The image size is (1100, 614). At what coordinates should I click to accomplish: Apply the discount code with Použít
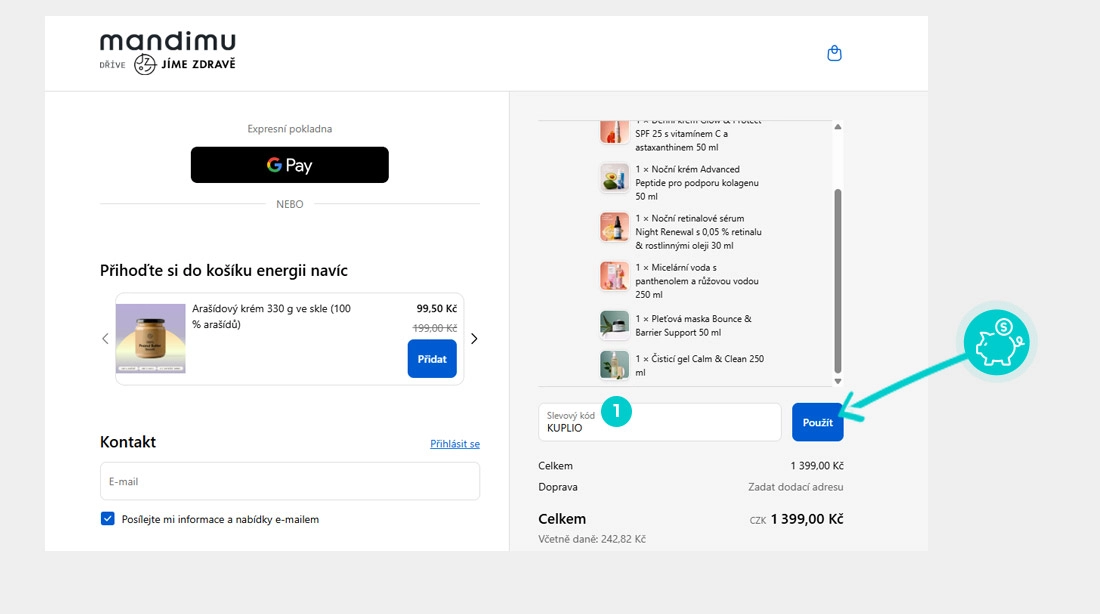tap(817, 422)
